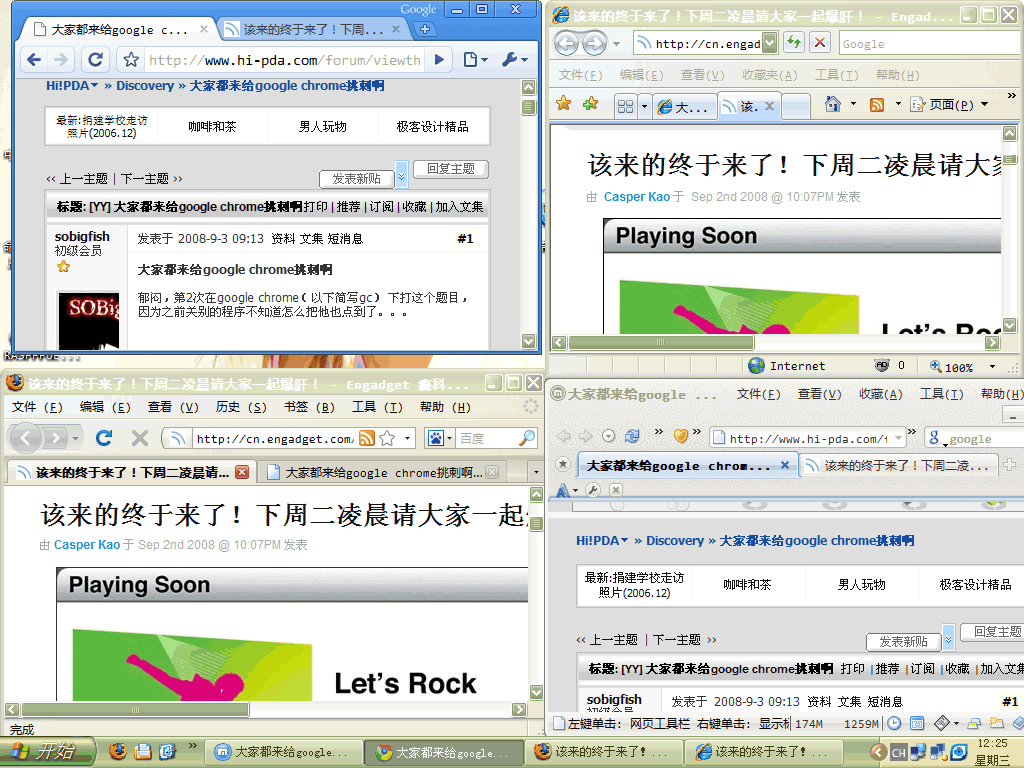
Task: Click taskbar CH language indicator
Action: (899, 752)
